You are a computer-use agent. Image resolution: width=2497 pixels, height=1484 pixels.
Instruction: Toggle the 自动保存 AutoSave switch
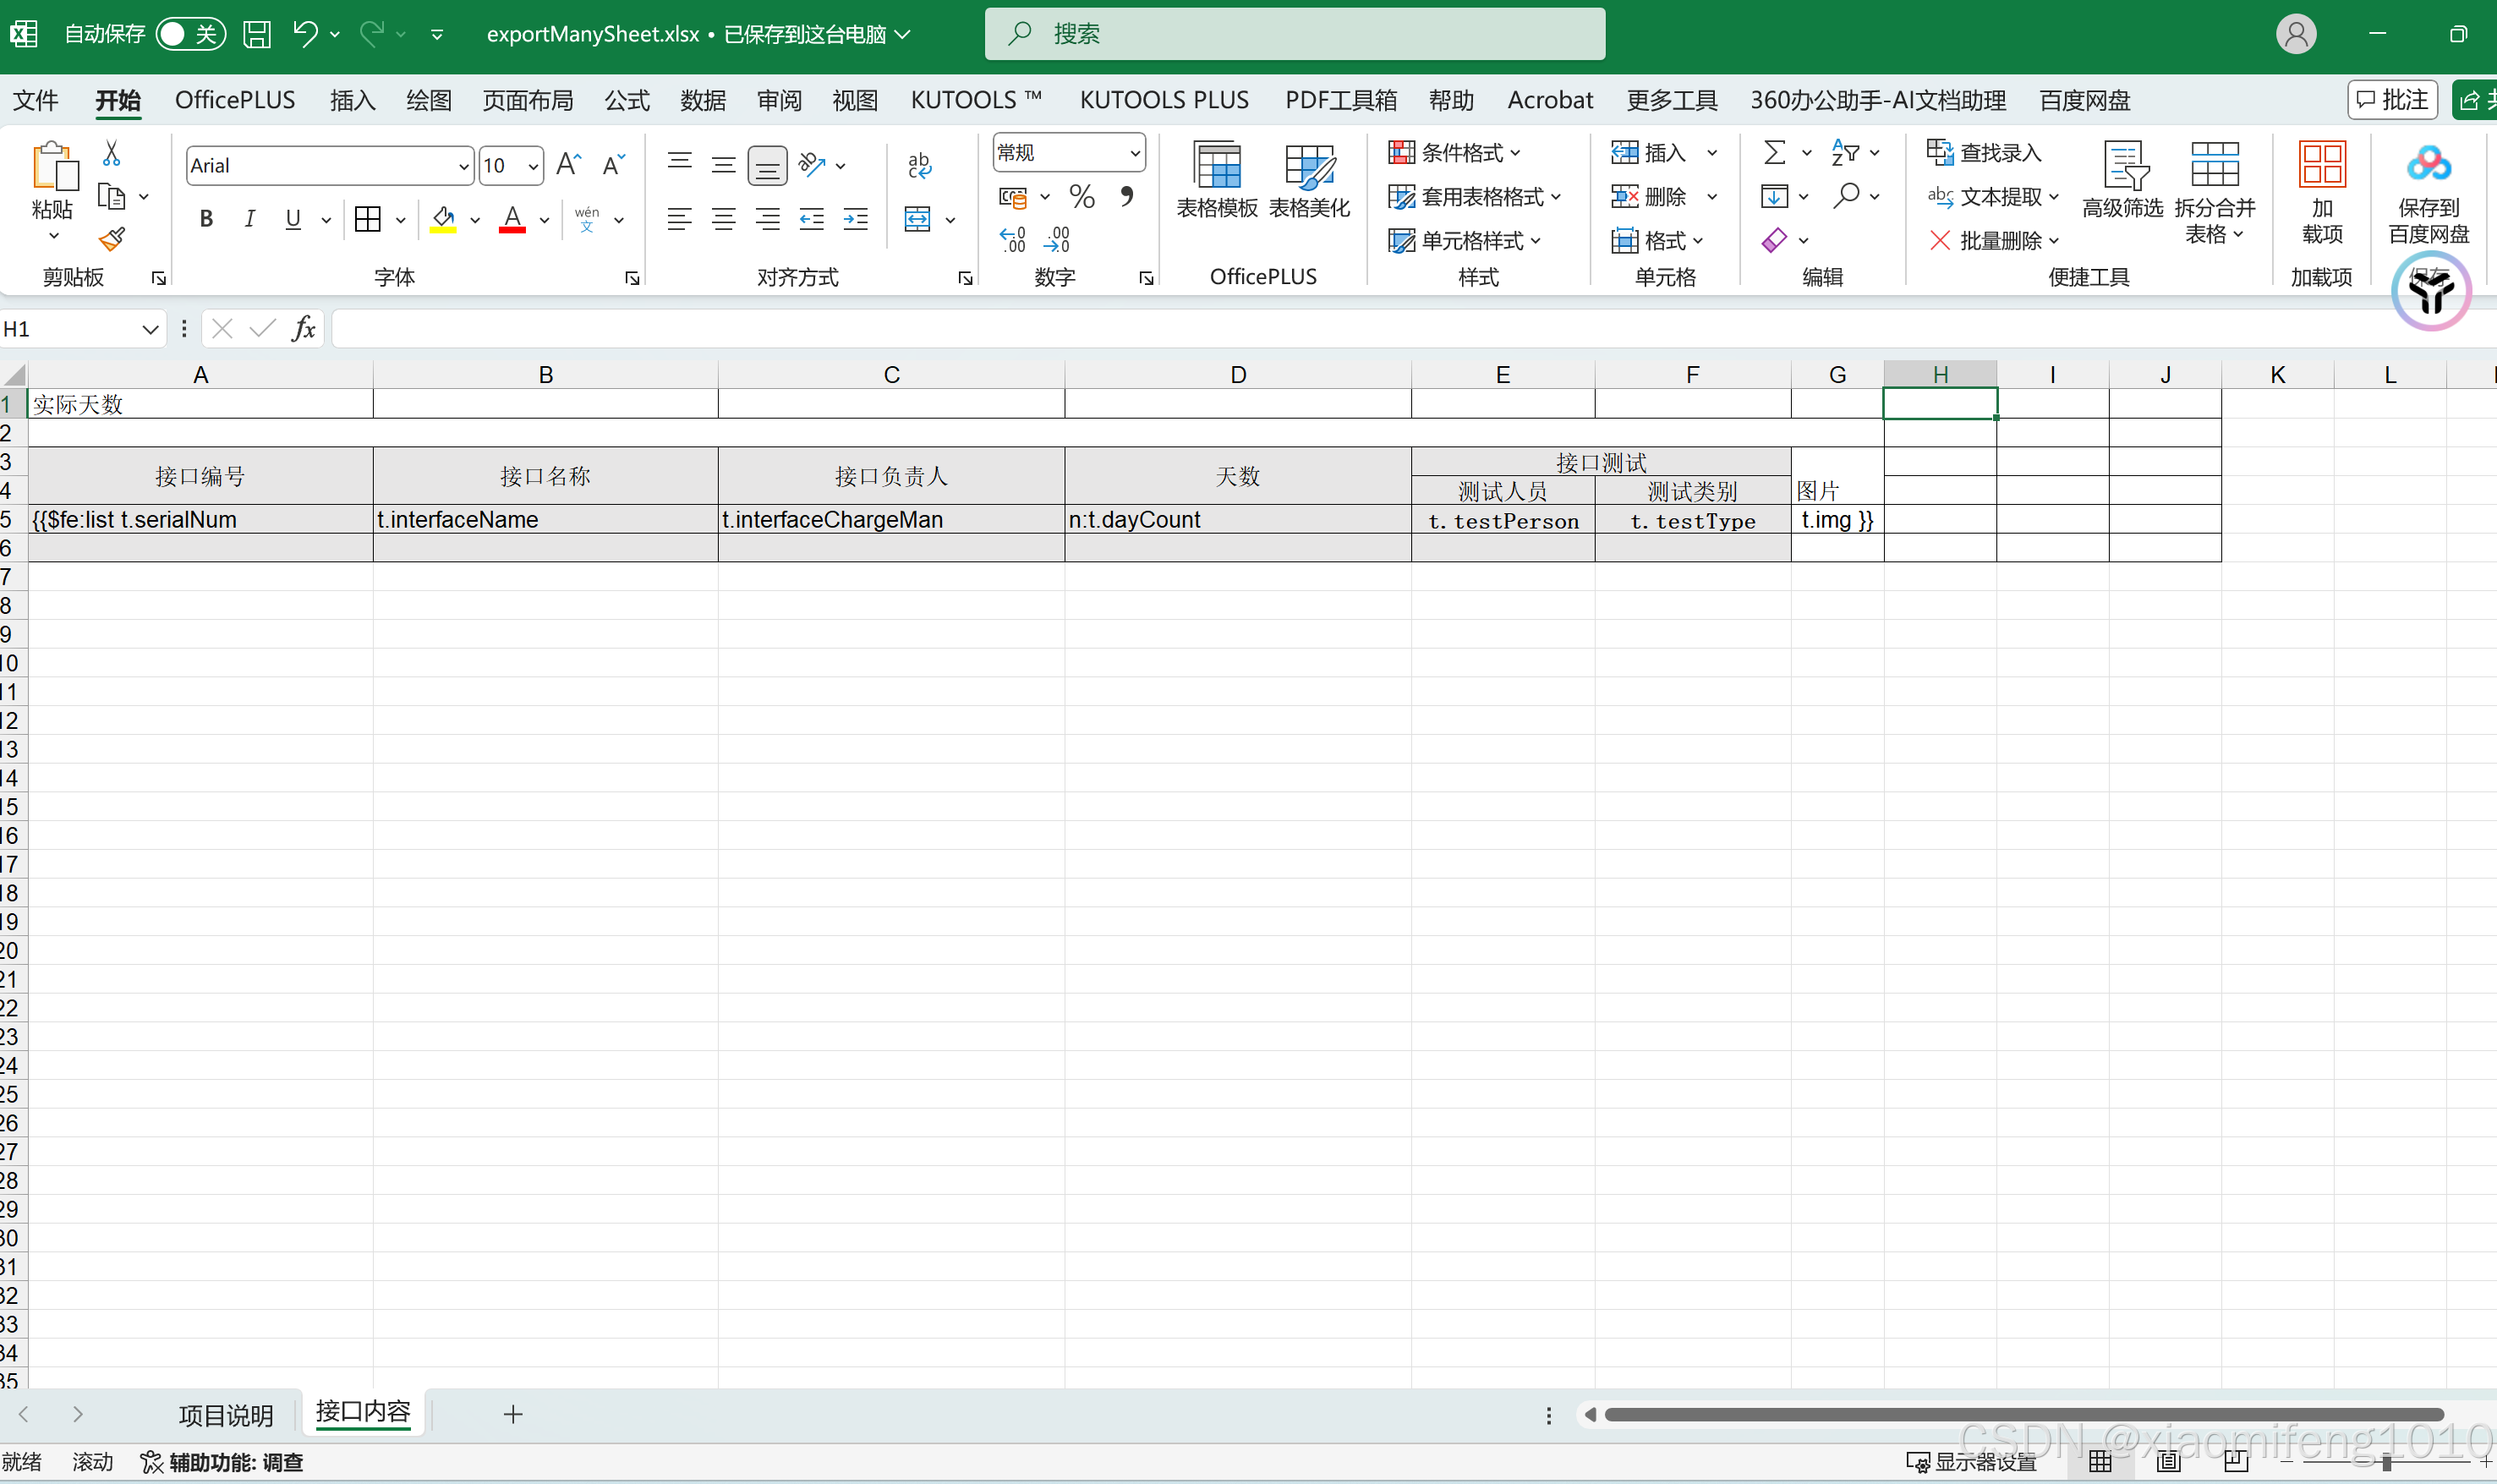click(x=190, y=34)
